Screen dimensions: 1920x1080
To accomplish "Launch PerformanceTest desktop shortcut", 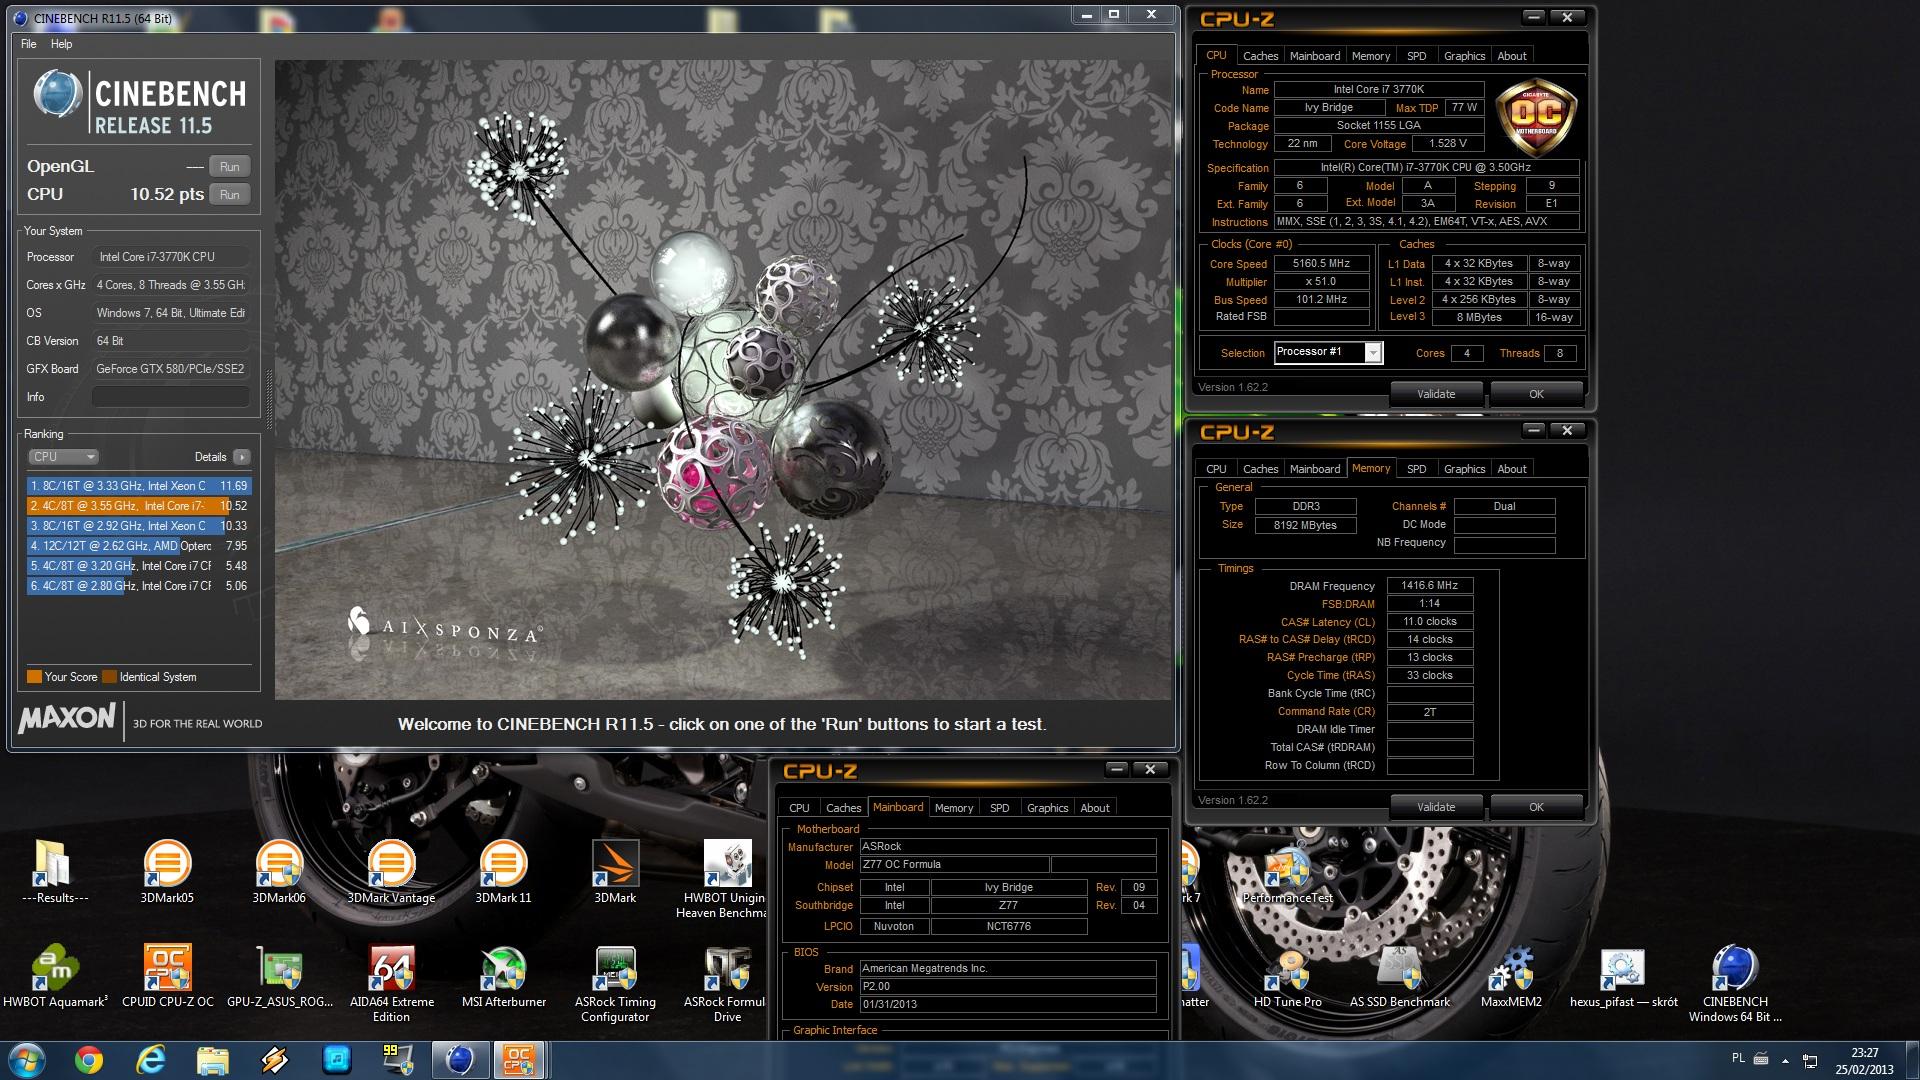I will coord(1288,872).
